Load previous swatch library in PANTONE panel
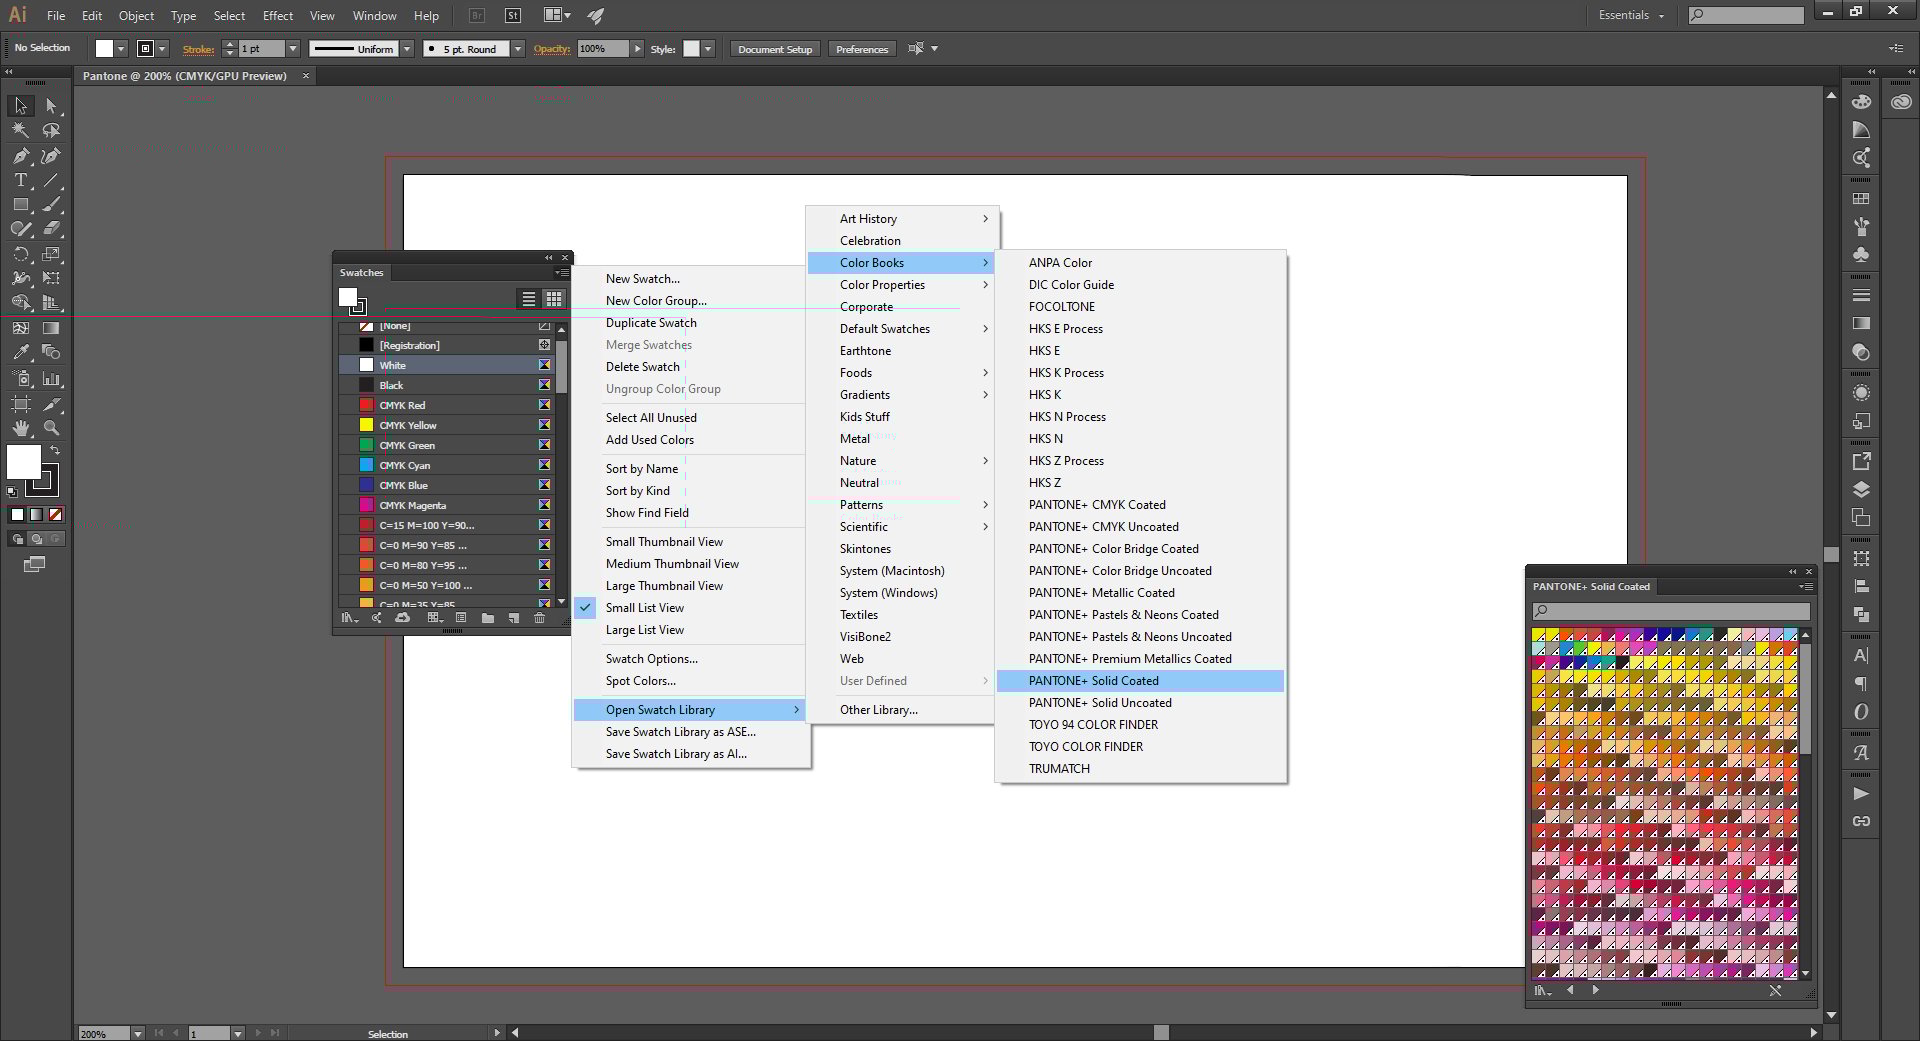This screenshot has height=1041, width=1920. point(1570,990)
